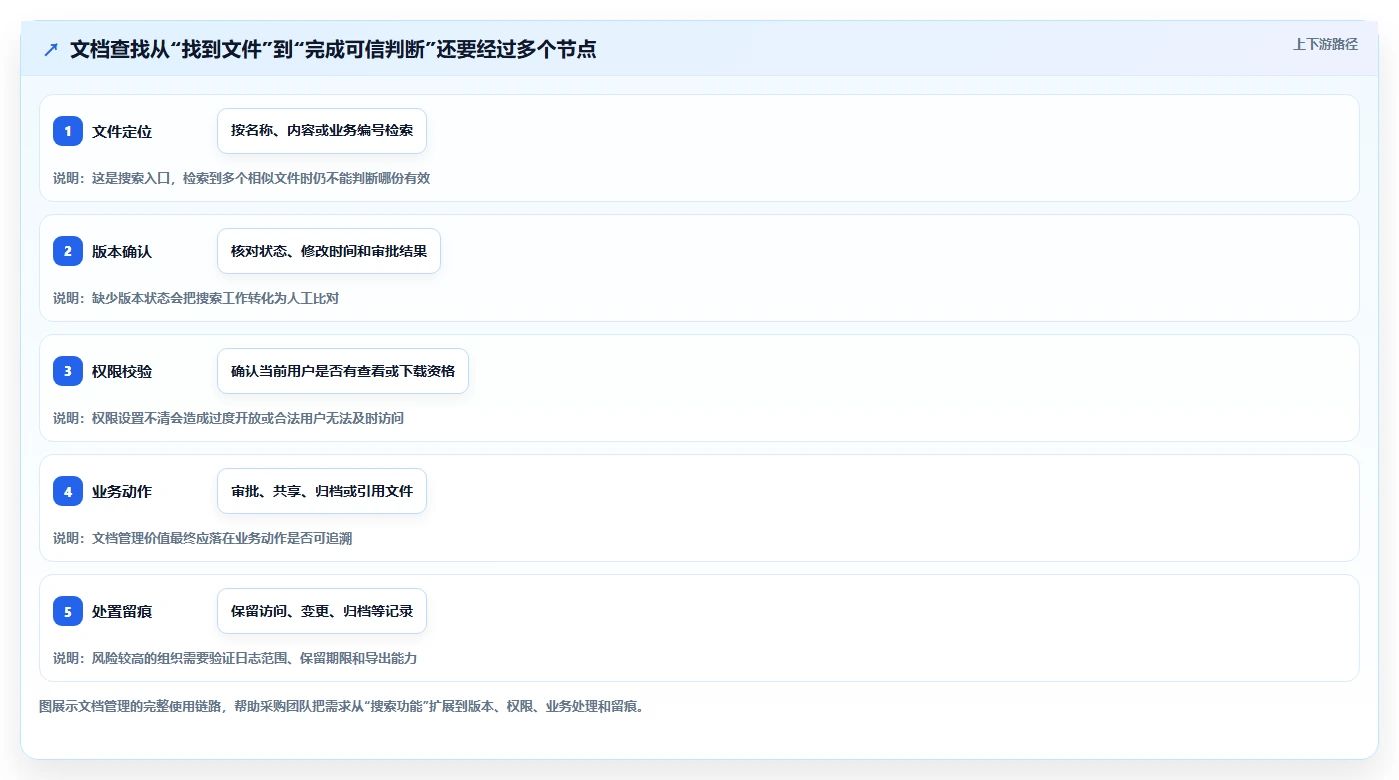Click the step 2 number badge
Image resolution: width=1399 pixels, height=780 pixels.
click(x=68, y=251)
